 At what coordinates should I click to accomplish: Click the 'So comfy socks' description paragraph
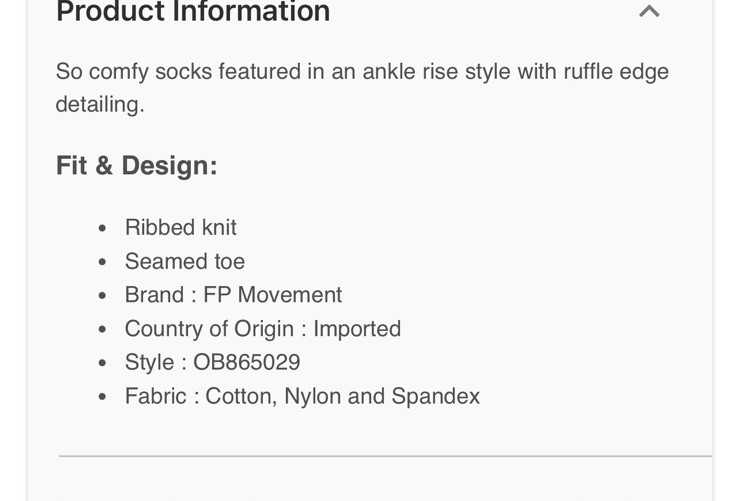click(x=362, y=72)
